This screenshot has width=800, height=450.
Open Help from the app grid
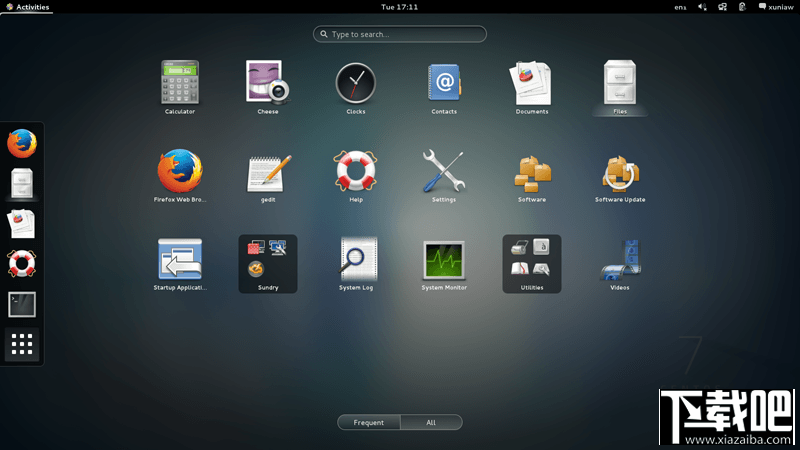(x=356, y=175)
